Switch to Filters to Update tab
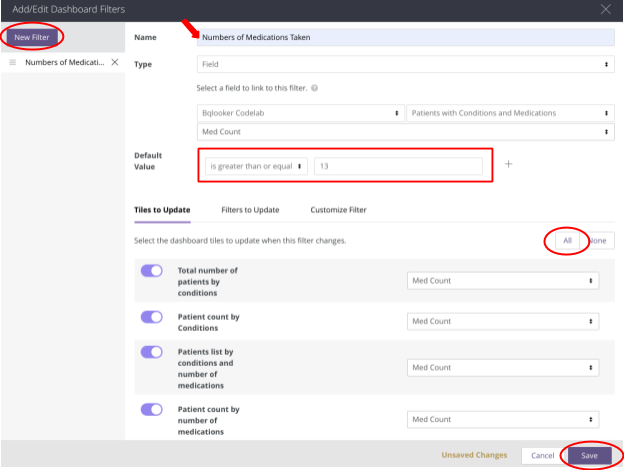The height and width of the screenshot is (470, 624). pos(250,210)
